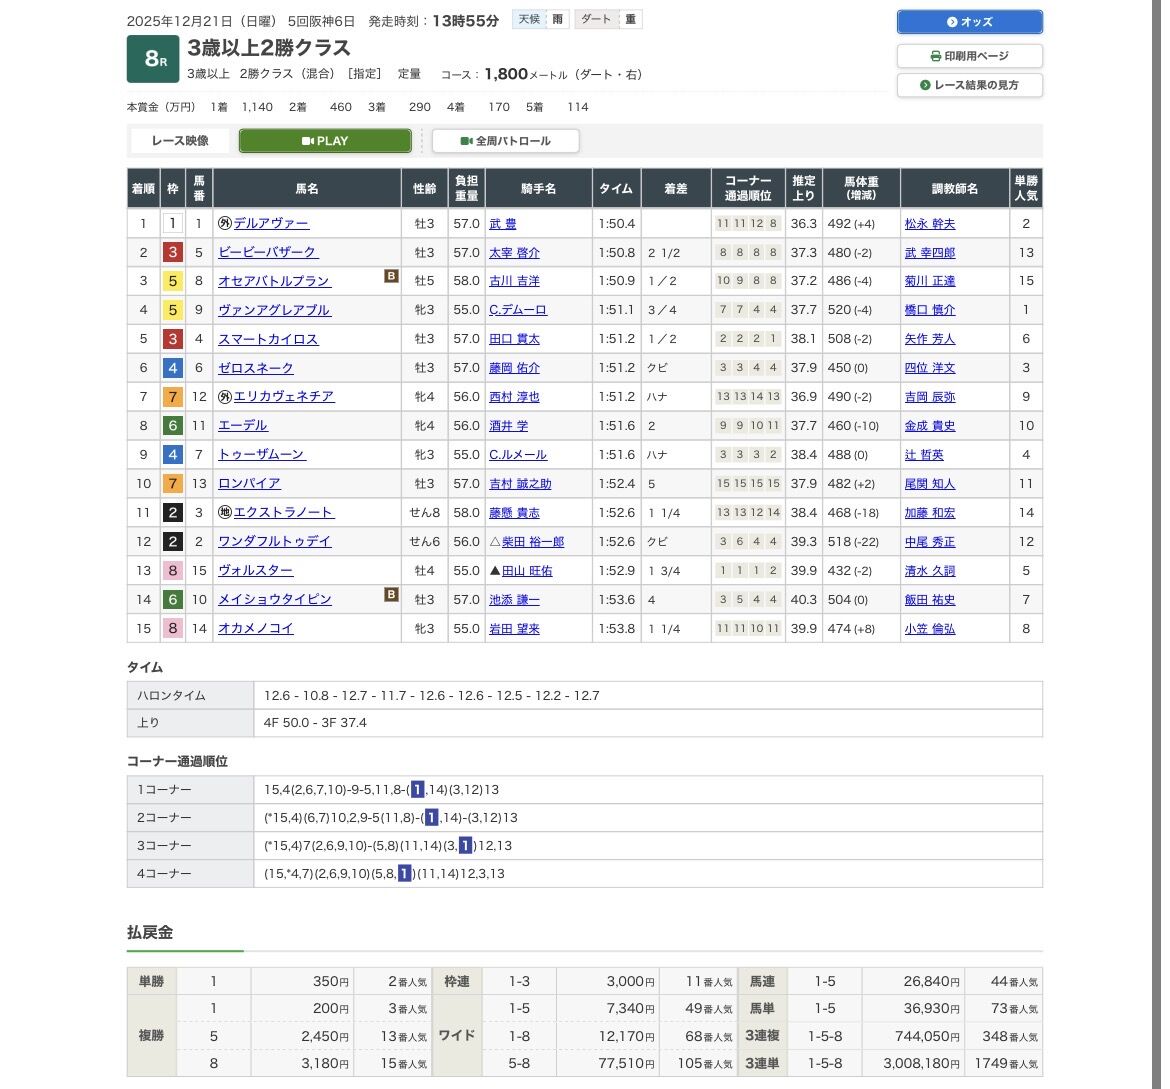This screenshot has height=1089, width=1170.
Task: Click the page vertical scrollbar
Action: click(1157, 544)
